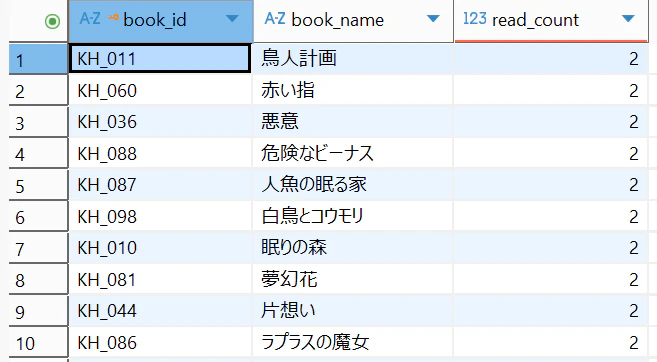
Task: Click the key icon beside book_id
Action: [x=113, y=17]
